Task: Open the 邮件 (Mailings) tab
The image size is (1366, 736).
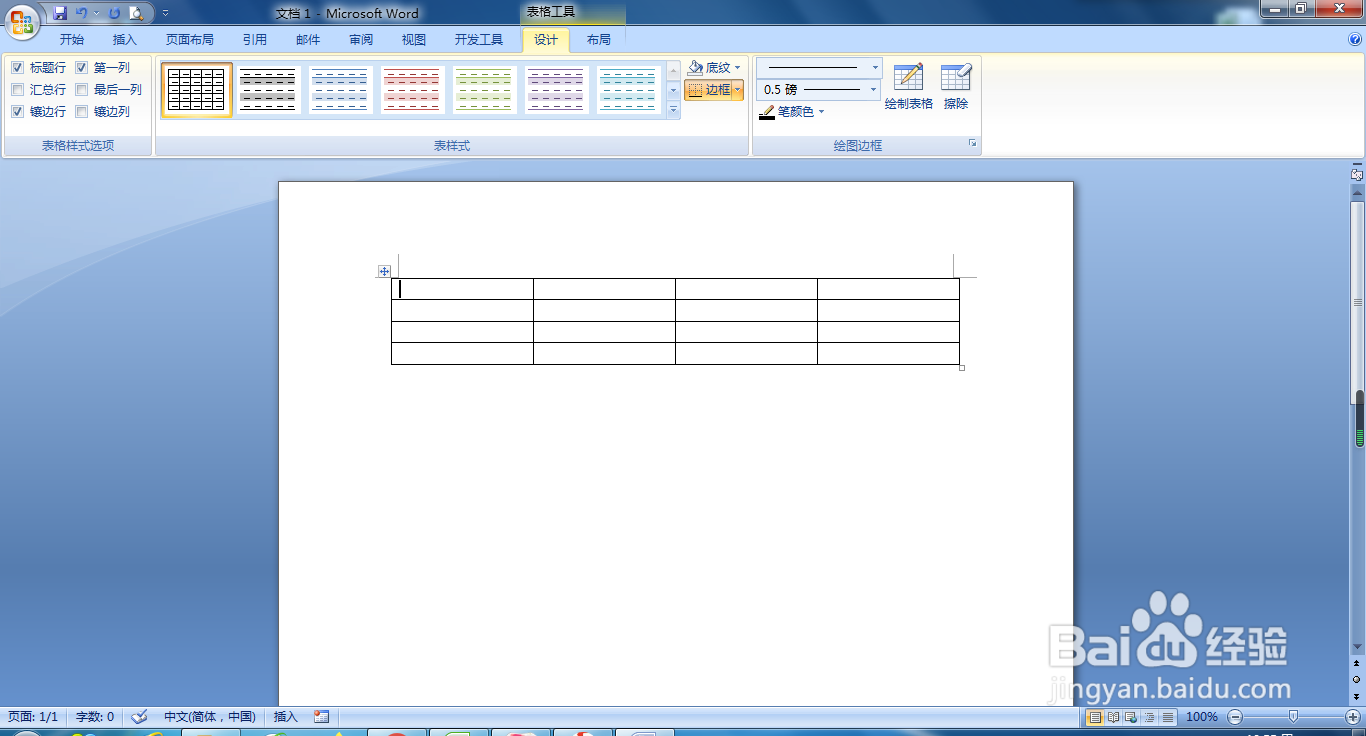Action: (x=308, y=40)
